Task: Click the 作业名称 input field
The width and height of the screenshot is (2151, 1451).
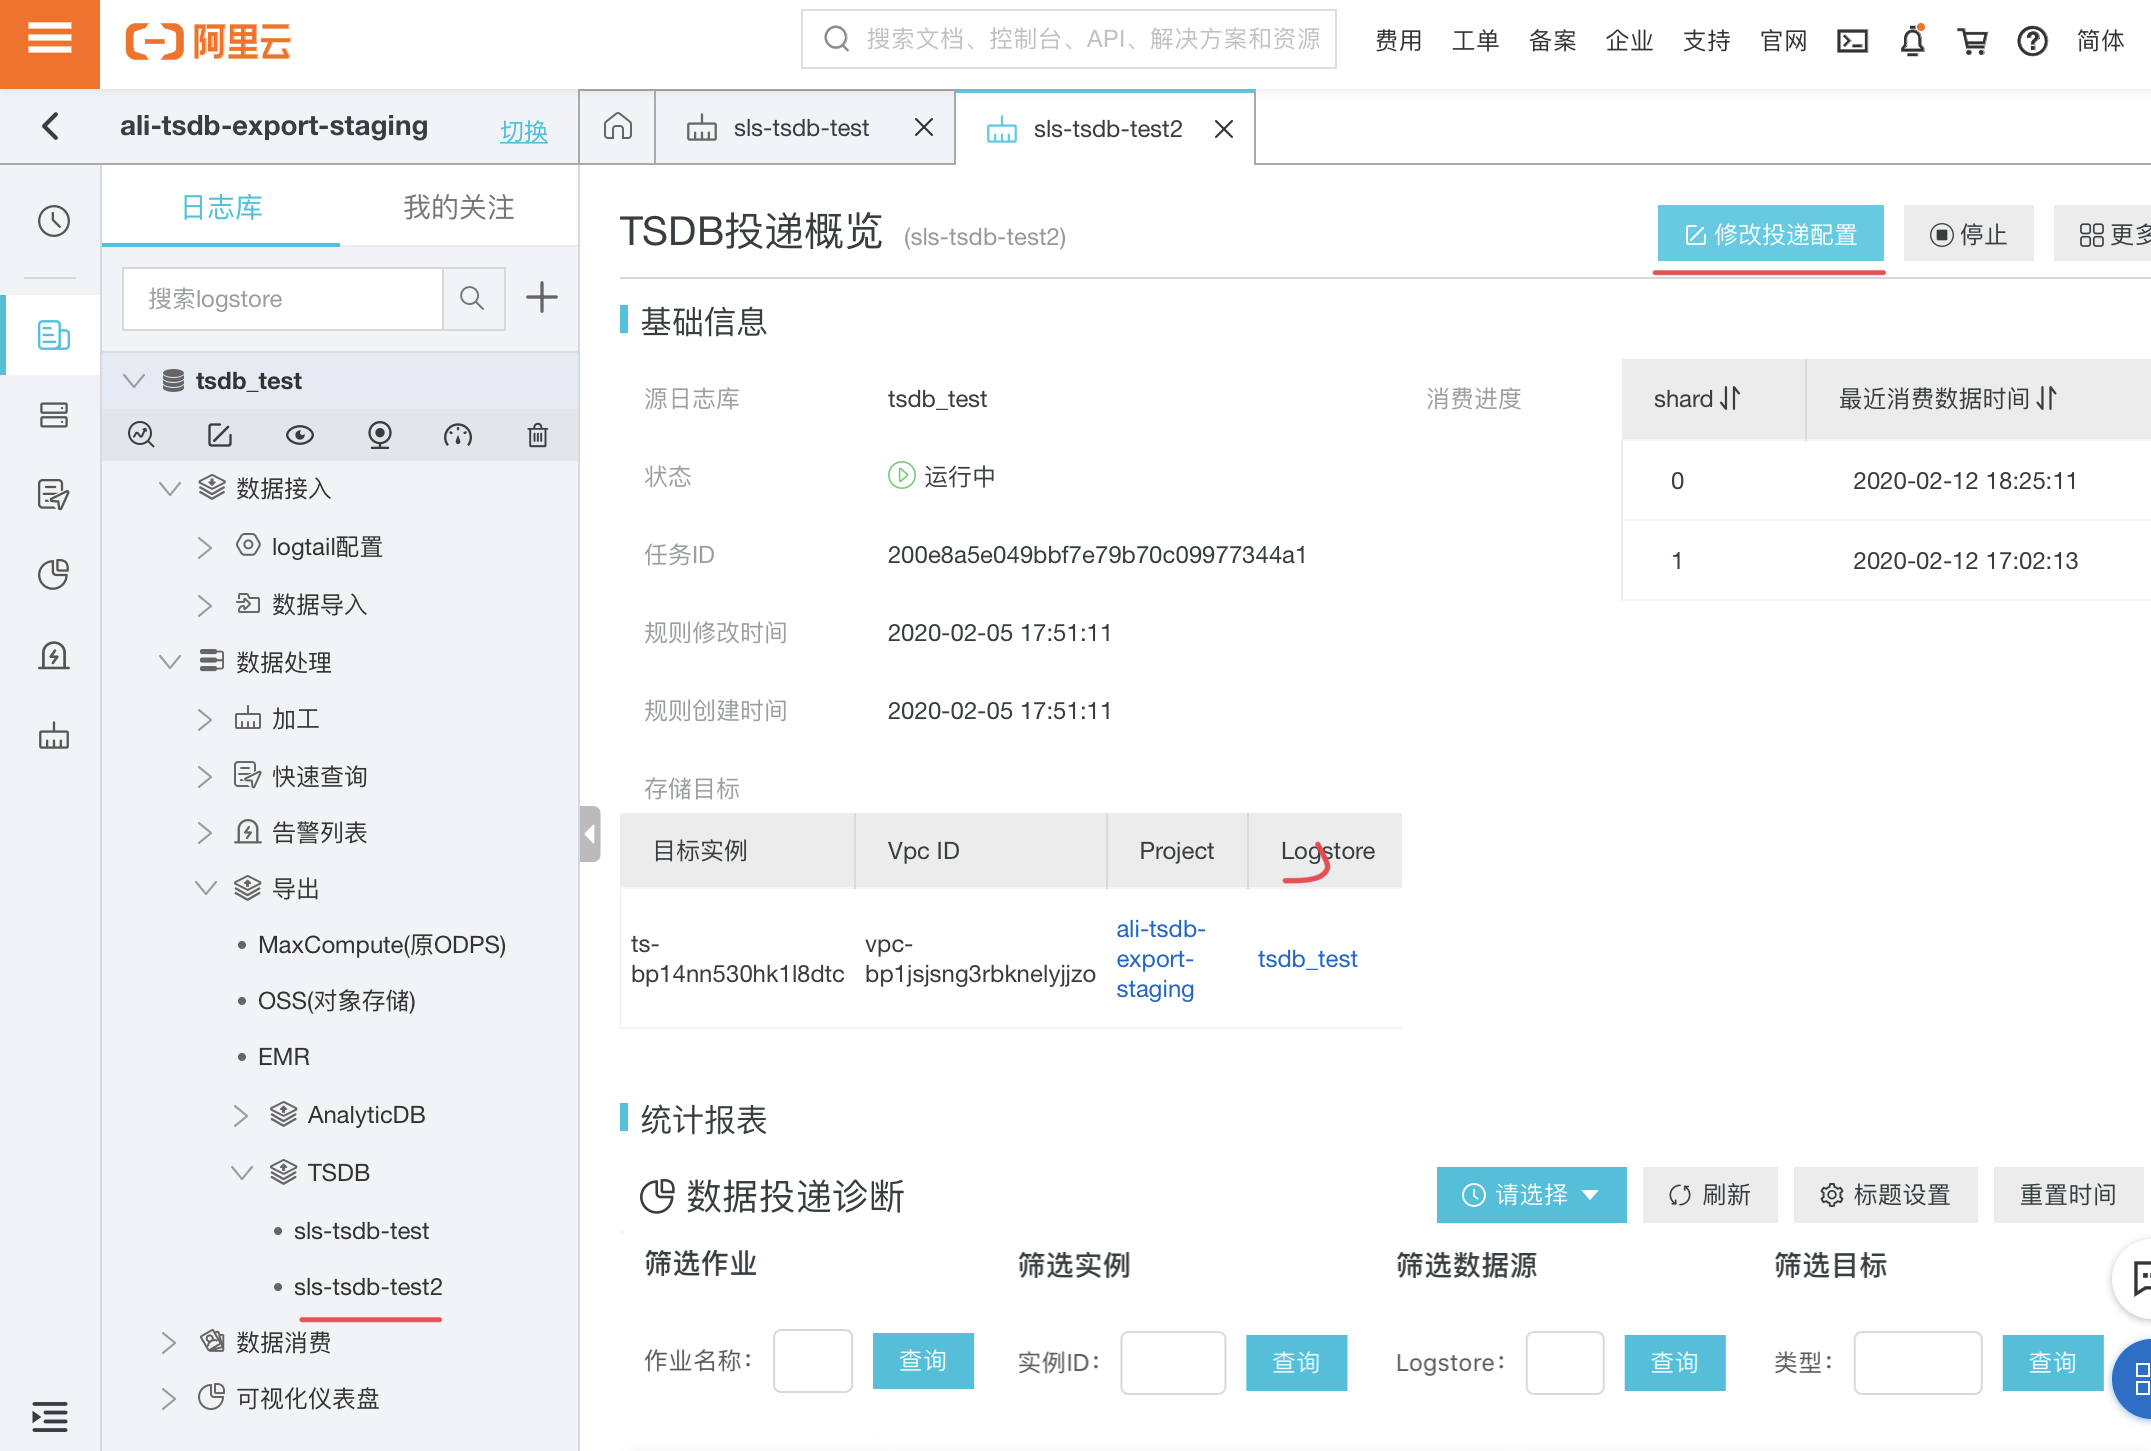Action: [x=812, y=1361]
